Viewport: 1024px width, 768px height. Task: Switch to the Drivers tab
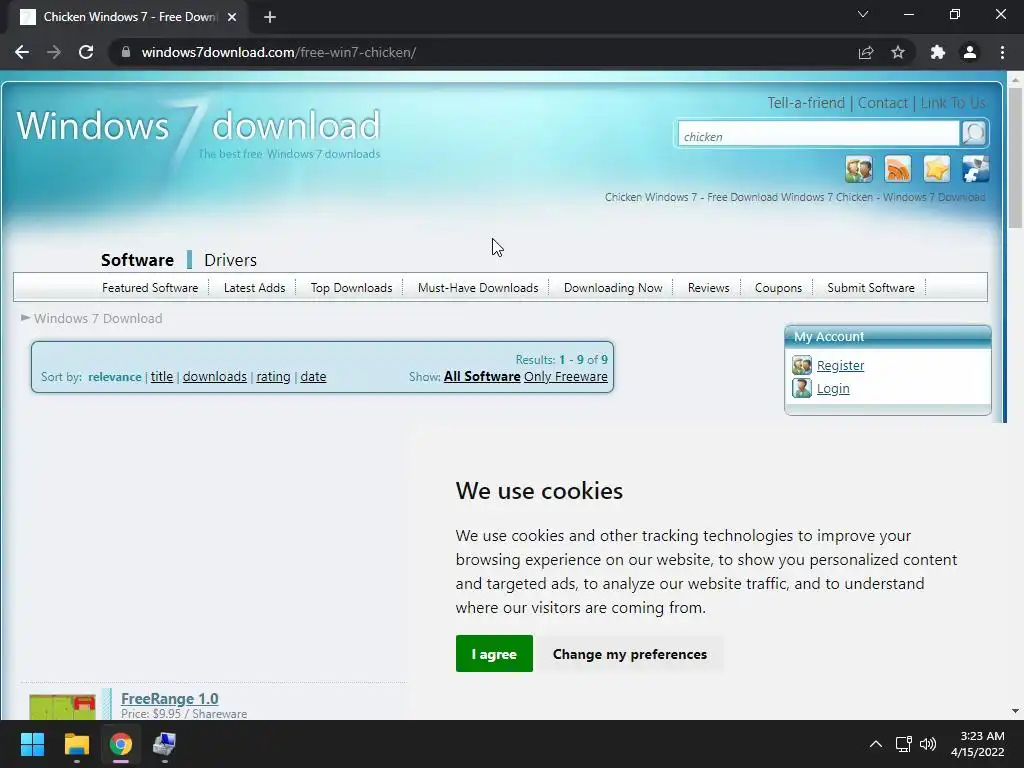(x=231, y=260)
